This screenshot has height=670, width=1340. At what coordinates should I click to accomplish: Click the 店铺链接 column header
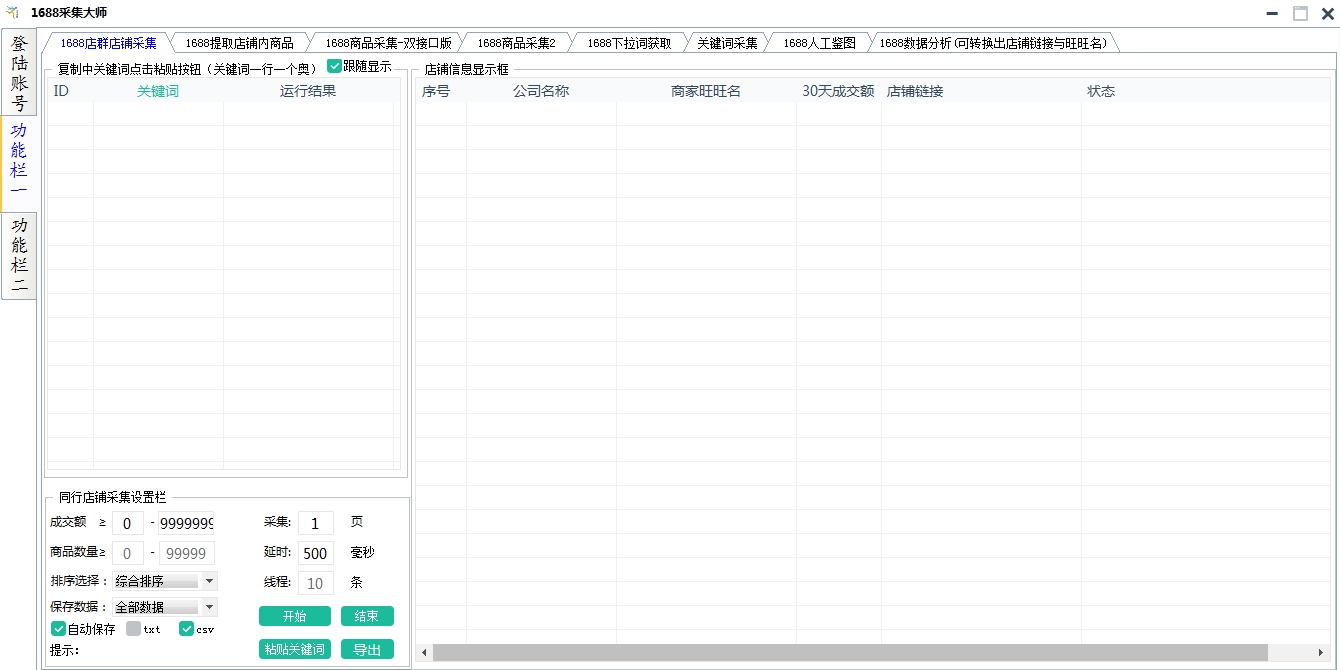tap(981, 91)
